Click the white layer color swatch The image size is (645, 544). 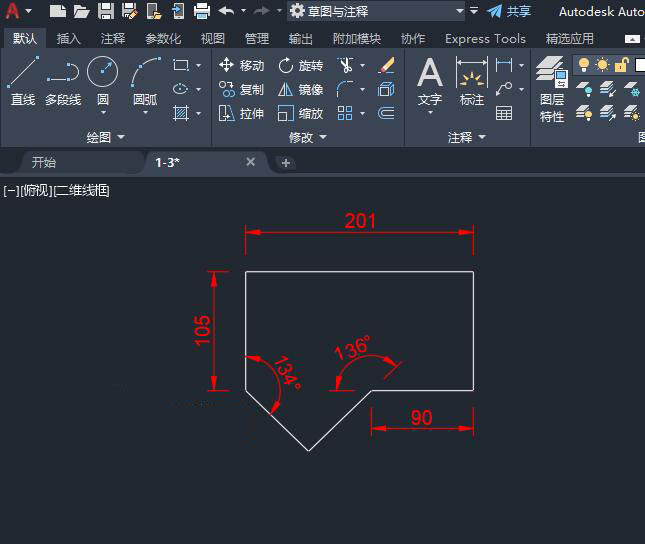tap(640, 65)
